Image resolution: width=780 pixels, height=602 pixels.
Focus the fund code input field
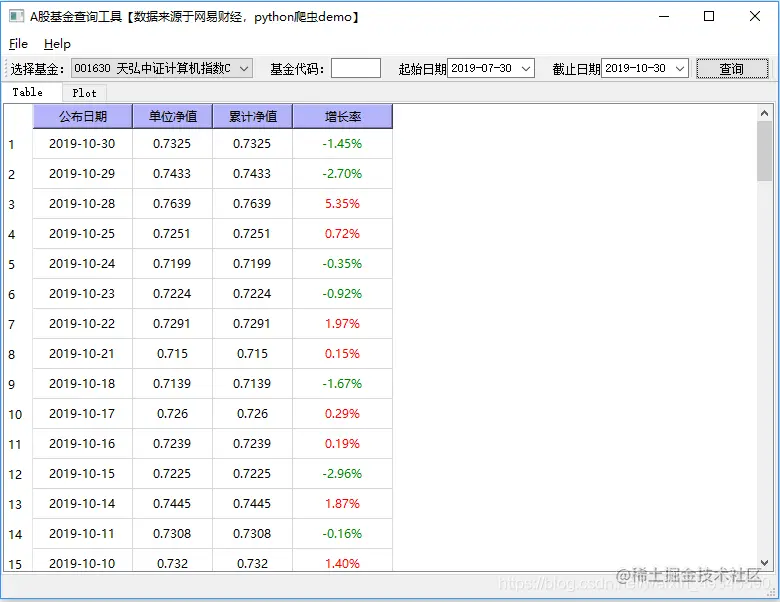pyautogui.click(x=356, y=68)
